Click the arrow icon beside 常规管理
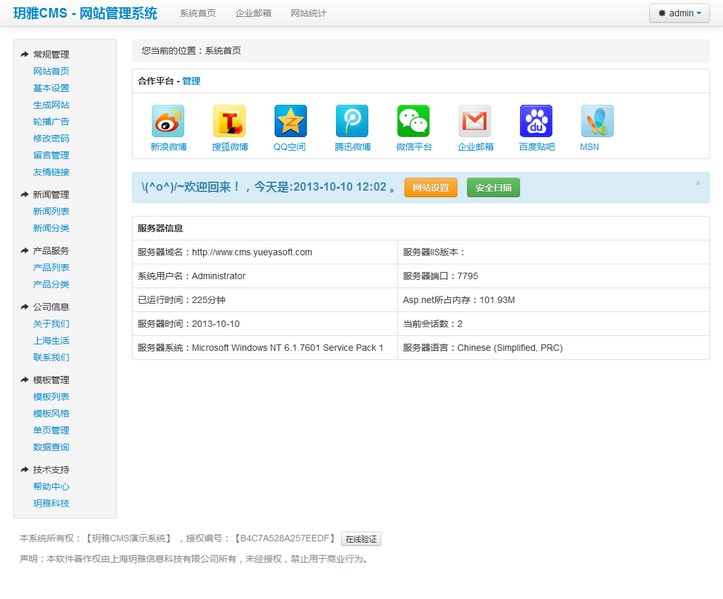This screenshot has height=599, width=723. [x=24, y=54]
